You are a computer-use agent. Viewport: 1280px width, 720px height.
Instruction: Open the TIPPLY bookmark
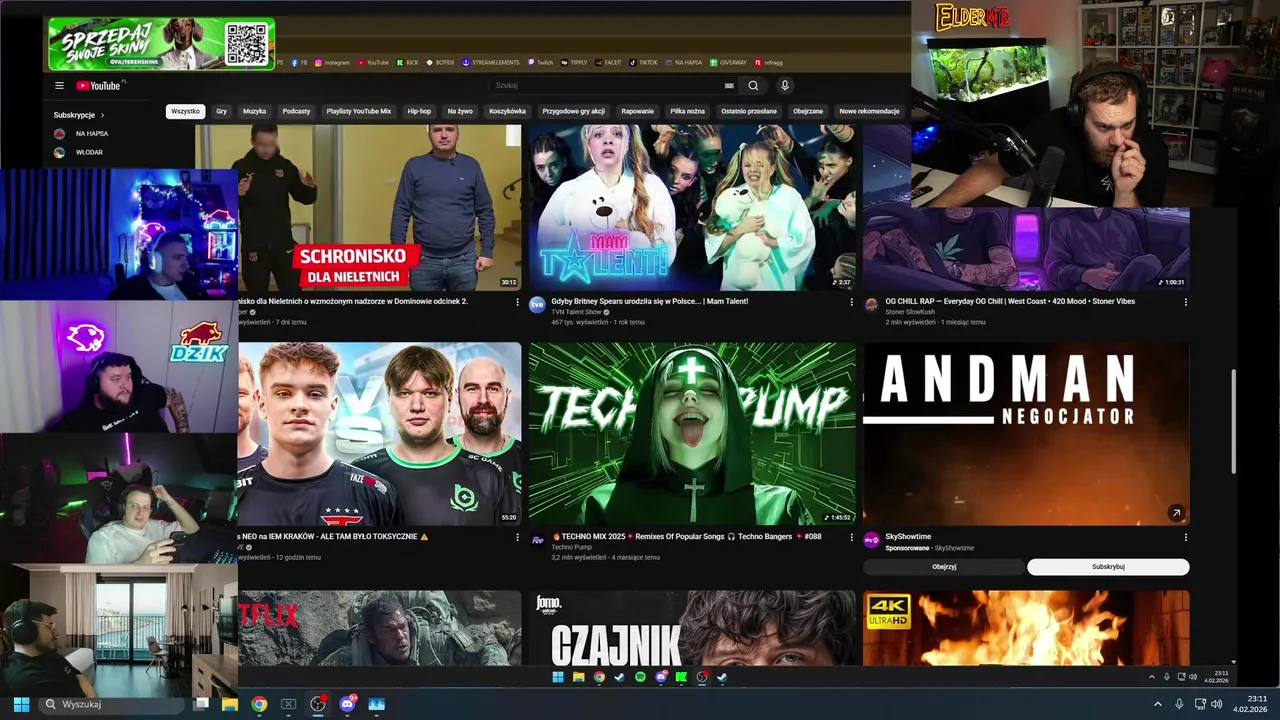tap(574, 62)
